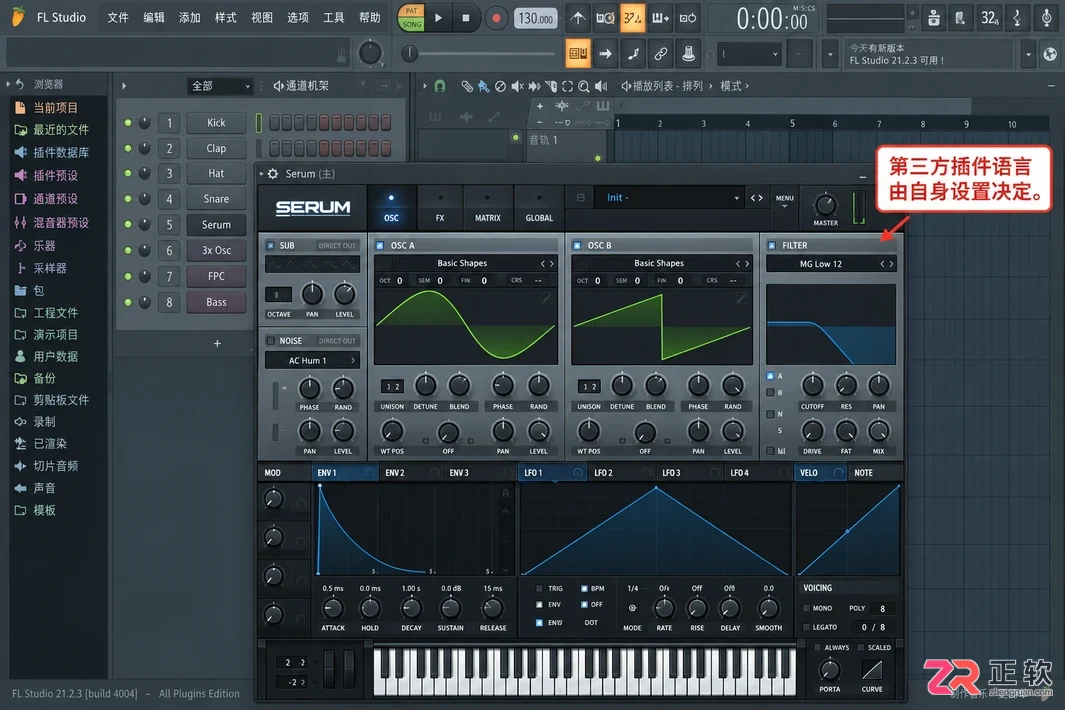Select the playlist select (marquee) tool
This screenshot has height=710, width=1065.
566,86
